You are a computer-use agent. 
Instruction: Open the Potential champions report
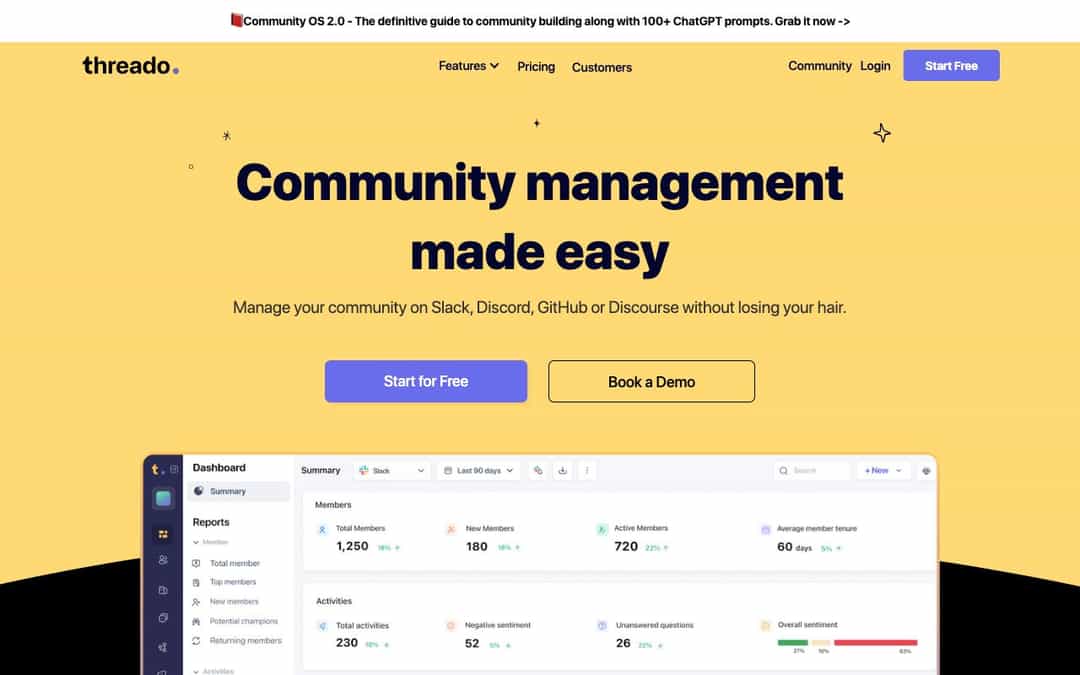pyautogui.click(x=244, y=621)
